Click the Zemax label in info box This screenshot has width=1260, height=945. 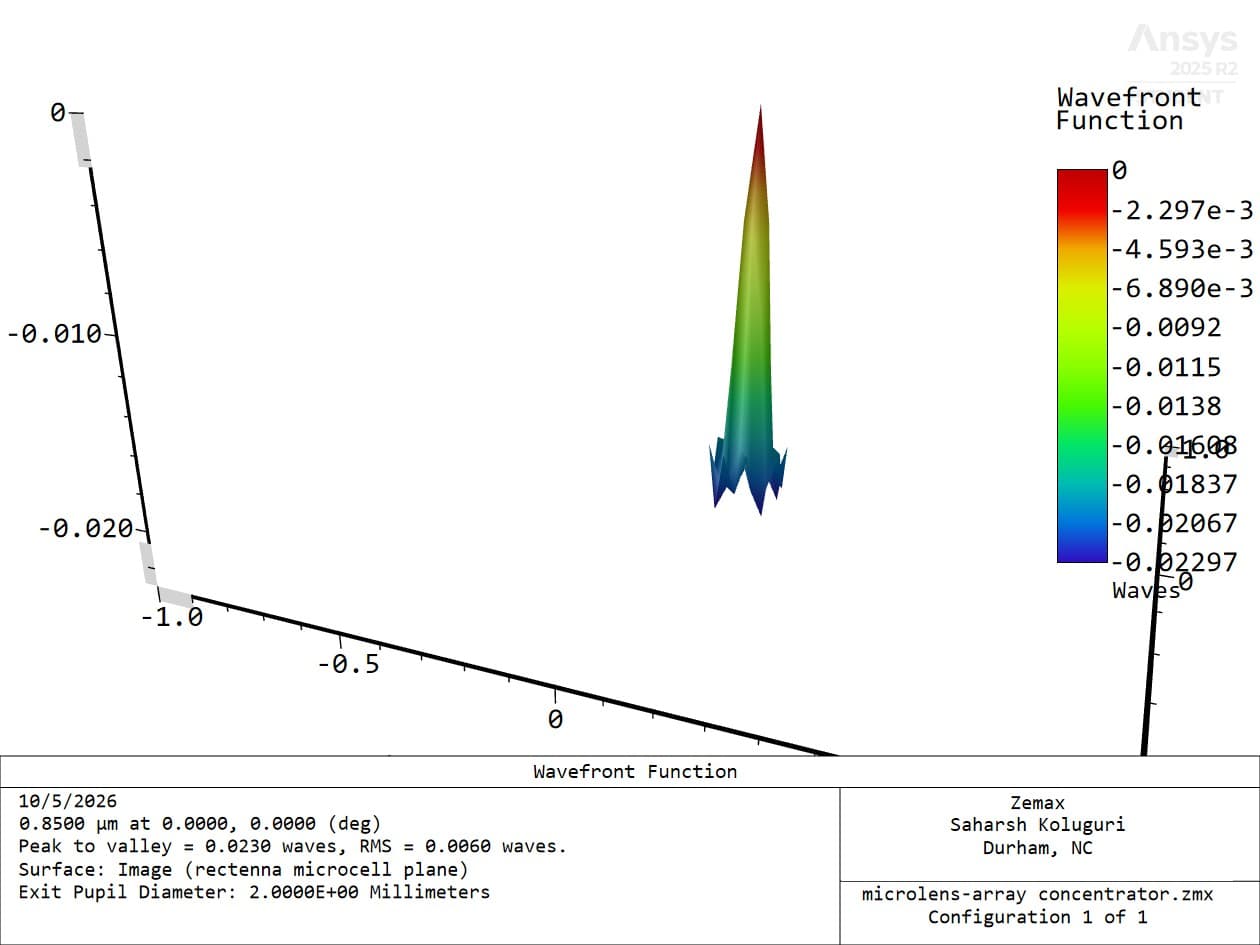[1038, 803]
